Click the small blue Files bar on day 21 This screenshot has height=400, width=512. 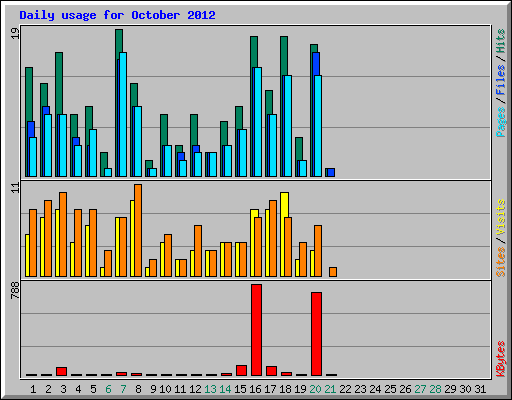point(331,172)
